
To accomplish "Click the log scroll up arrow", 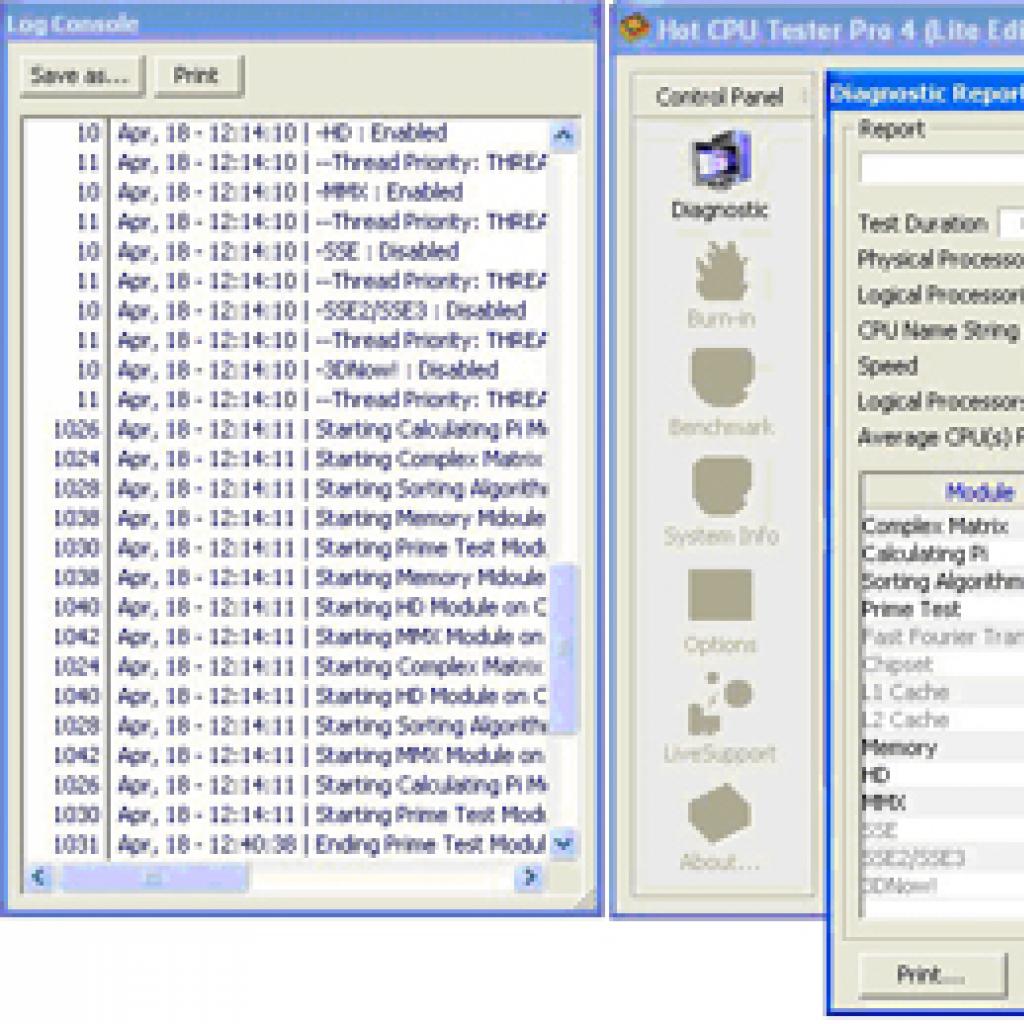I will tap(563, 135).
